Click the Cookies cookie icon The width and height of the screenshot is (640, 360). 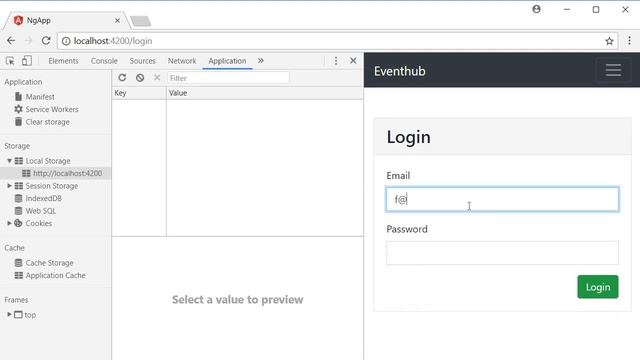pyautogui.click(x=18, y=223)
